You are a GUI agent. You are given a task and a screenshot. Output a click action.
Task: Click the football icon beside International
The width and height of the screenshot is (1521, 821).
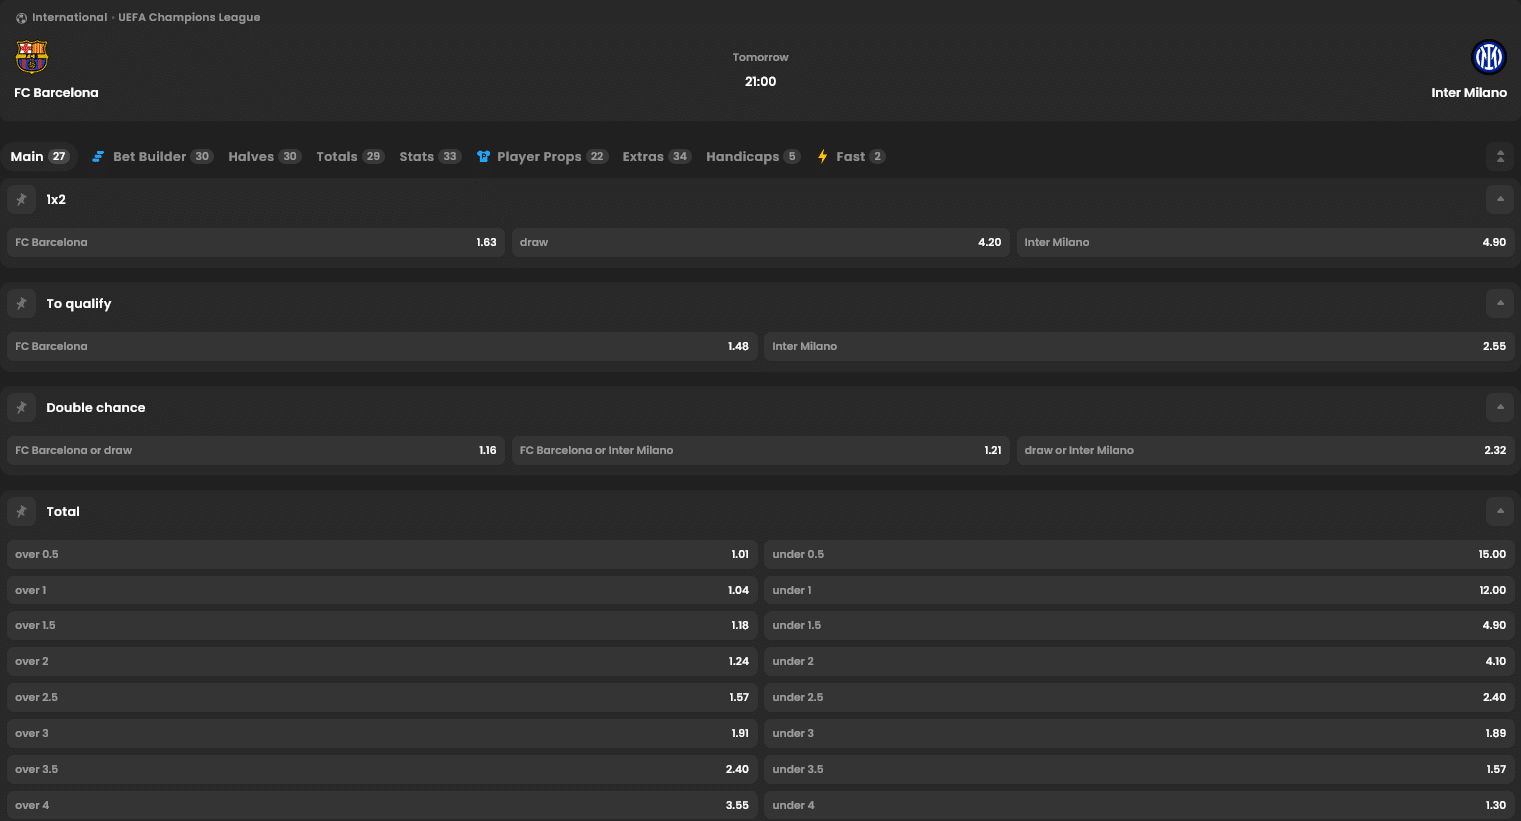(x=21, y=18)
